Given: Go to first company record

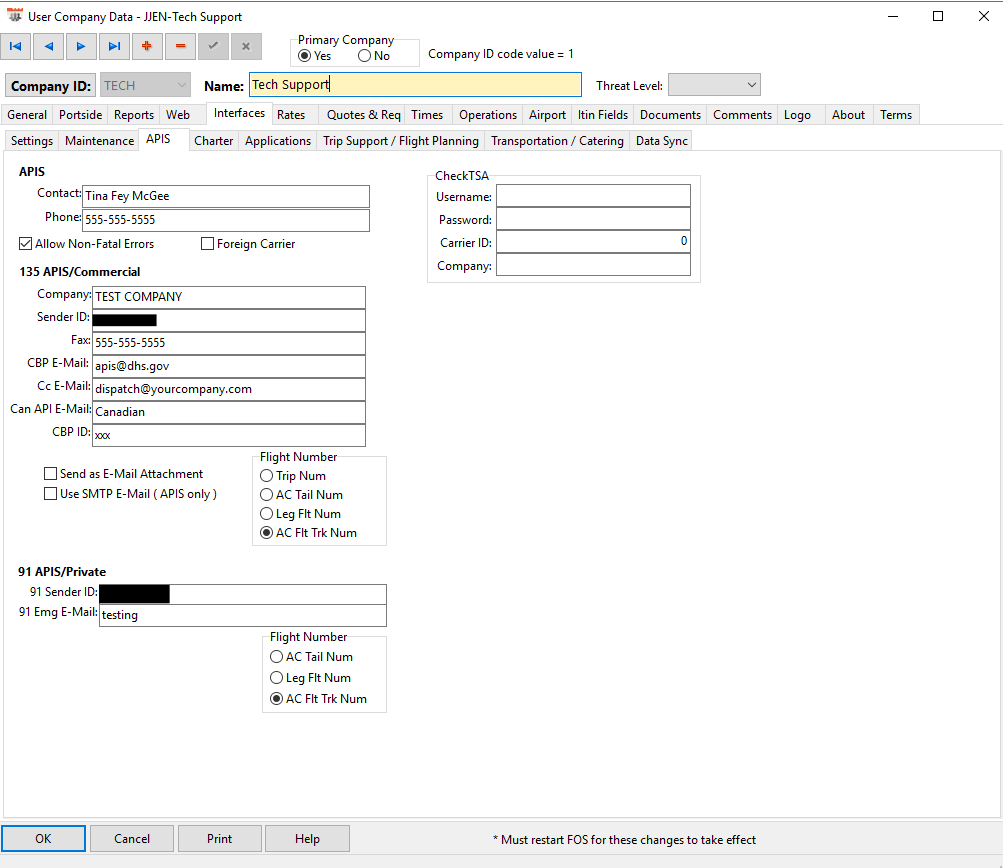Looking at the screenshot, I should [x=16, y=46].
